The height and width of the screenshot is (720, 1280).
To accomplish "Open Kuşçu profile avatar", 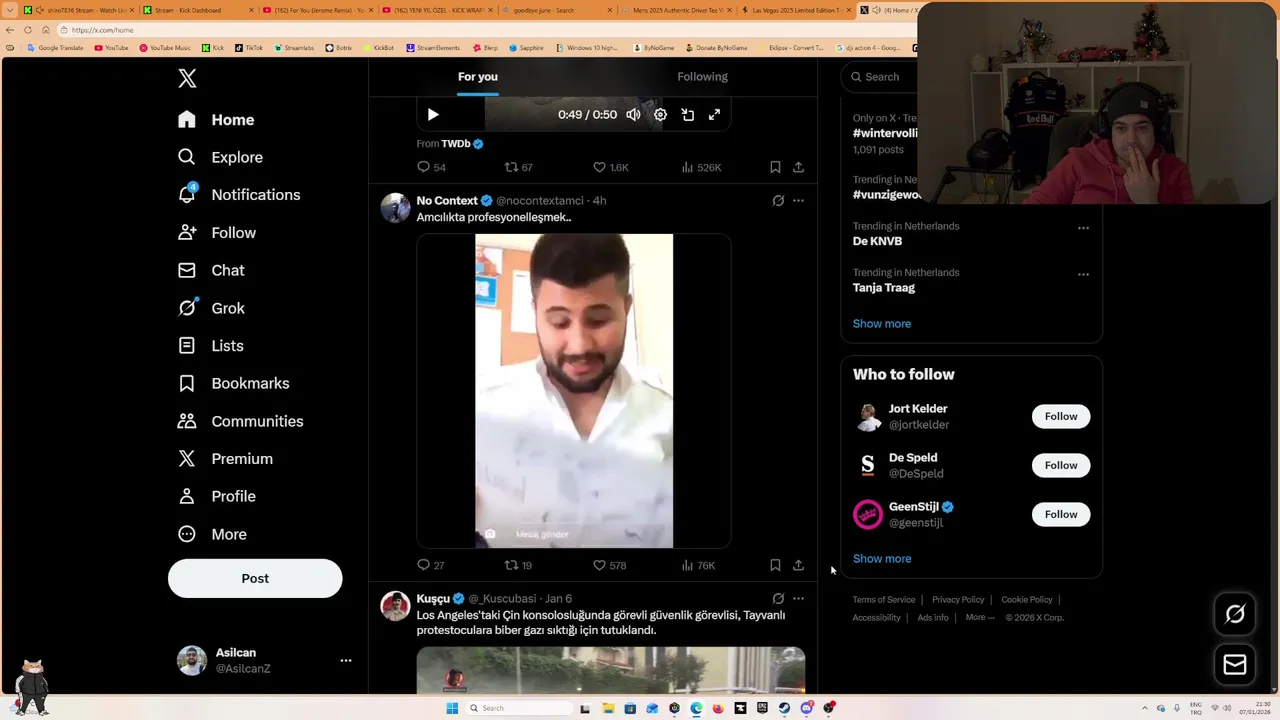I will [x=396, y=606].
